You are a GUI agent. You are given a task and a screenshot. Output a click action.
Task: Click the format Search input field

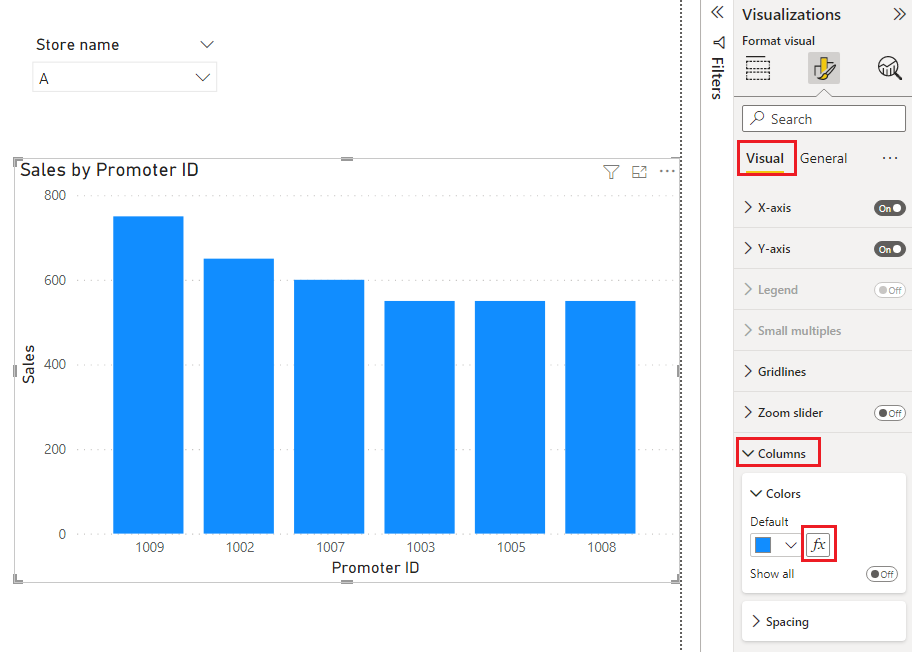pos(824,119)
